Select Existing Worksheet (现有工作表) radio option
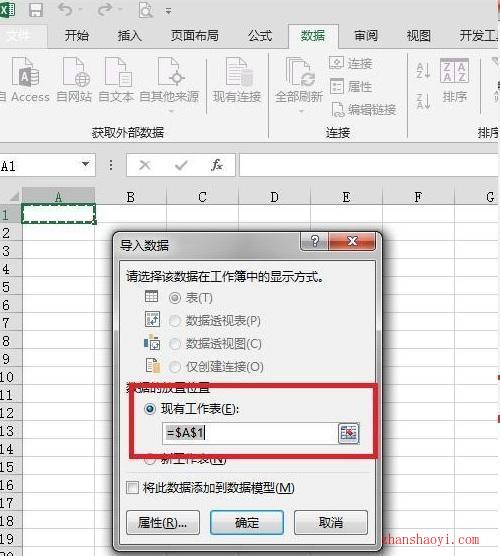Viewport: 500px width, 556px height. (150, 409)
